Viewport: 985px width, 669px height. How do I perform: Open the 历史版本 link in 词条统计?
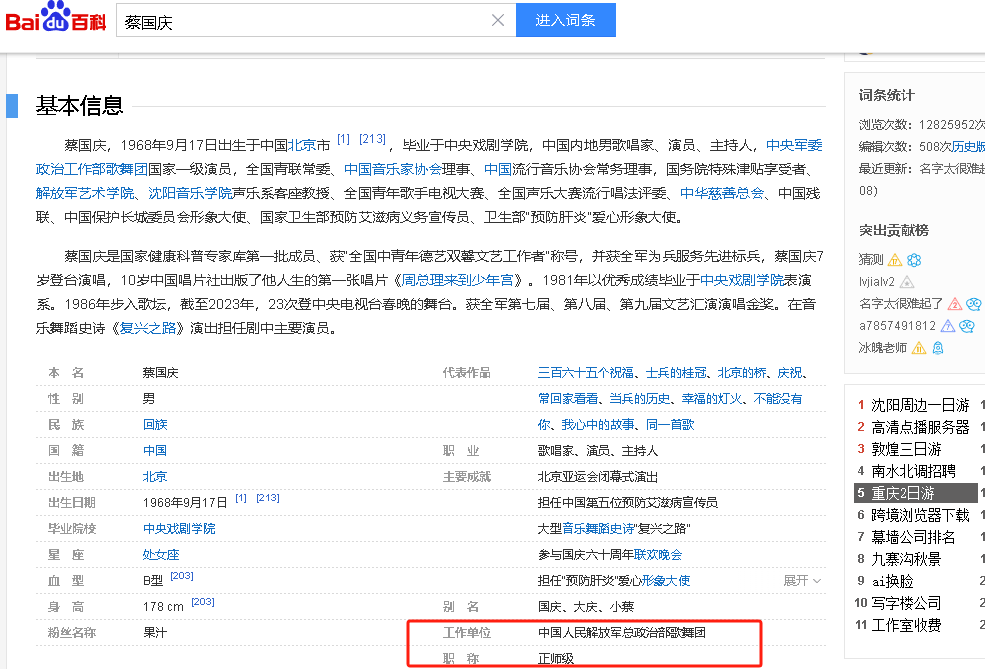click(968, 146)
